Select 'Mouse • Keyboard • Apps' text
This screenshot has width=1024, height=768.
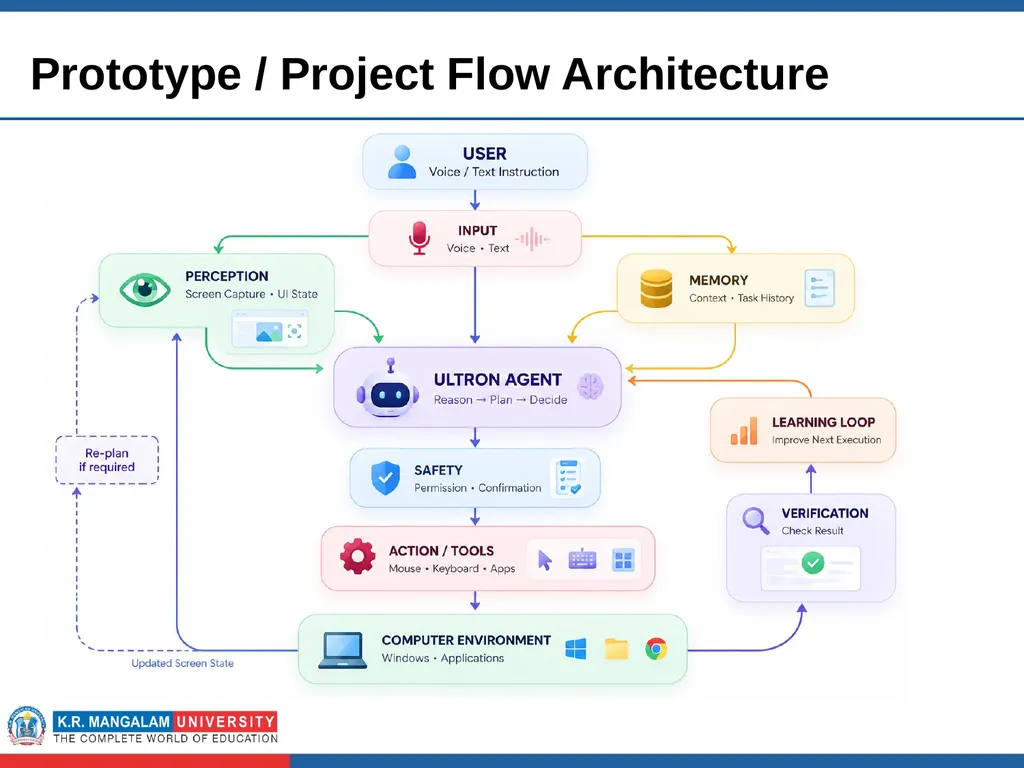[x=452, y=569]
